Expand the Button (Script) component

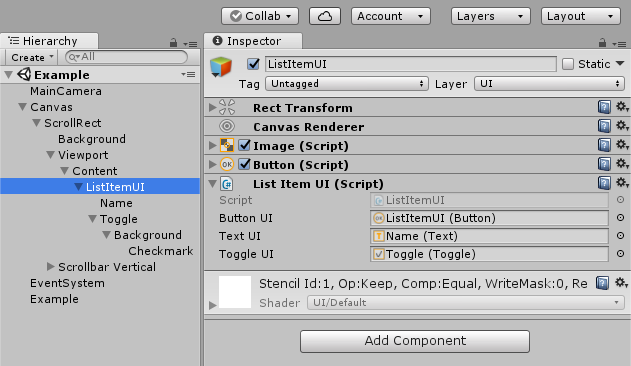pyautogui.click(x=212, y=164)
